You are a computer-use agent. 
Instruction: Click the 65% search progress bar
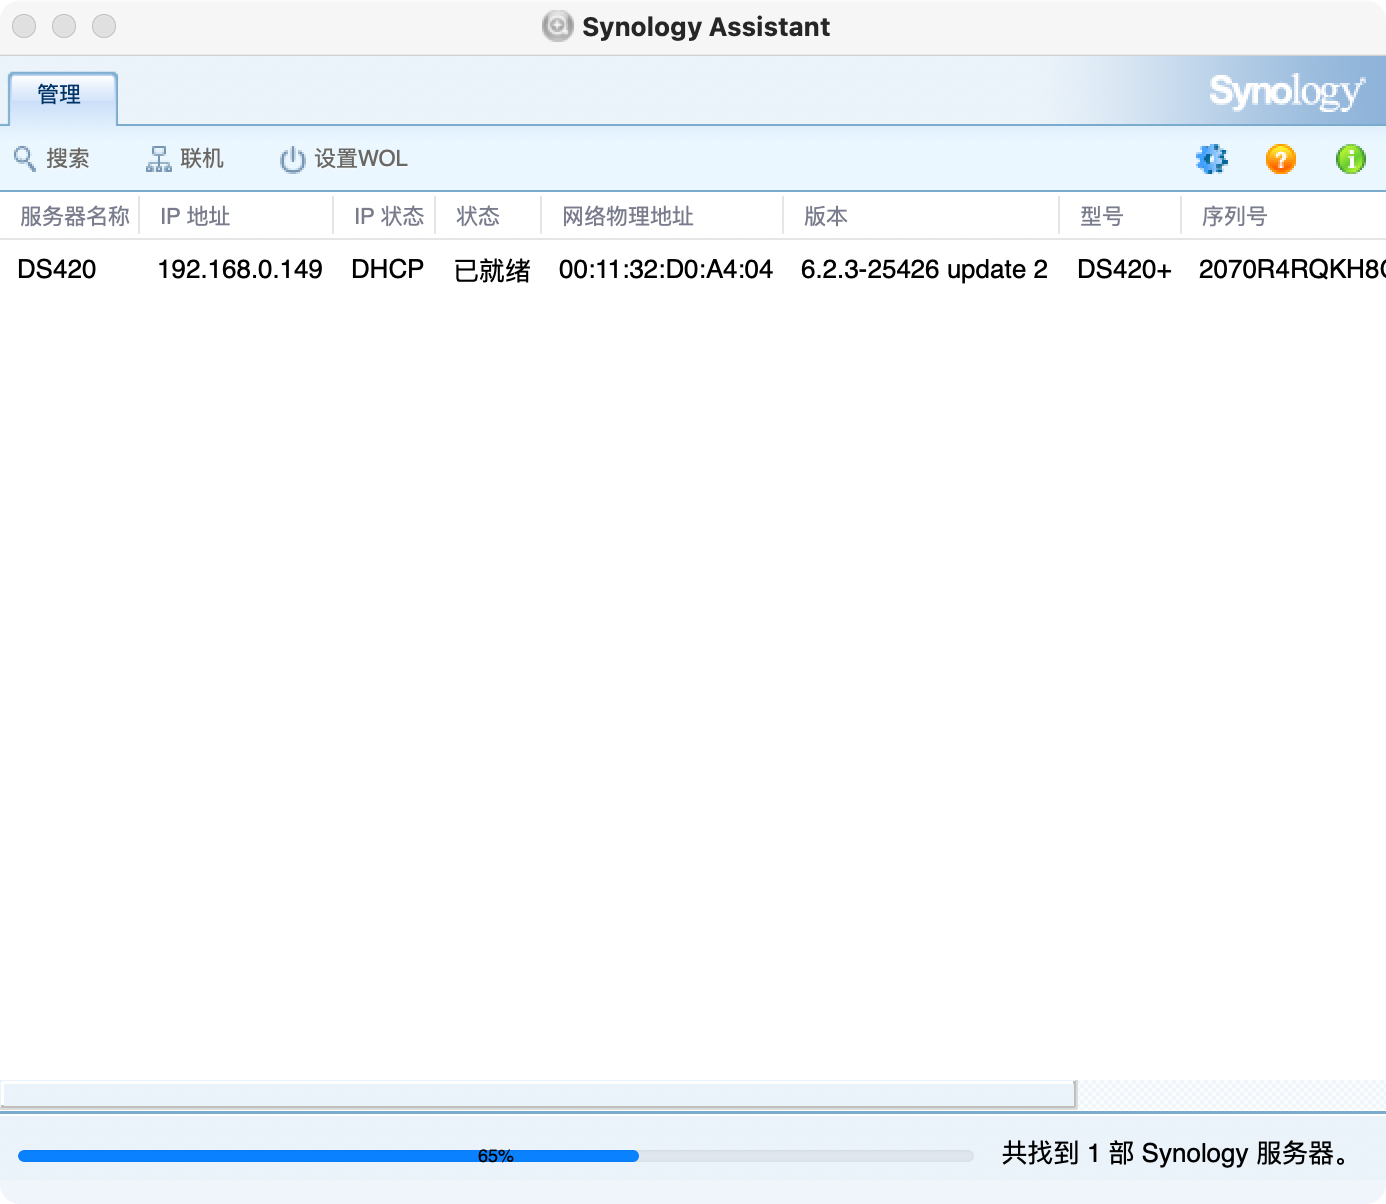click(x=496, y=1156)
